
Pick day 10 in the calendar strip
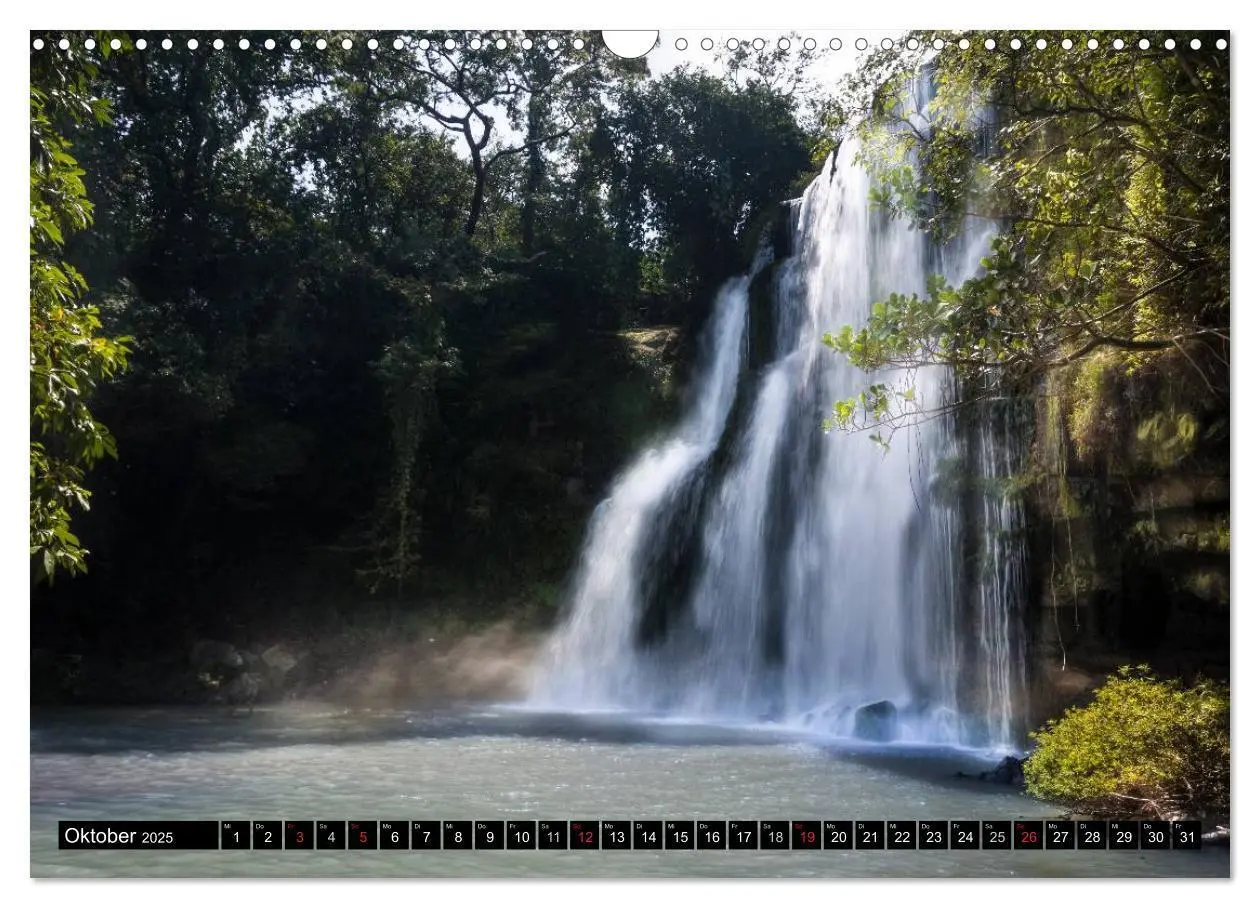521,836
